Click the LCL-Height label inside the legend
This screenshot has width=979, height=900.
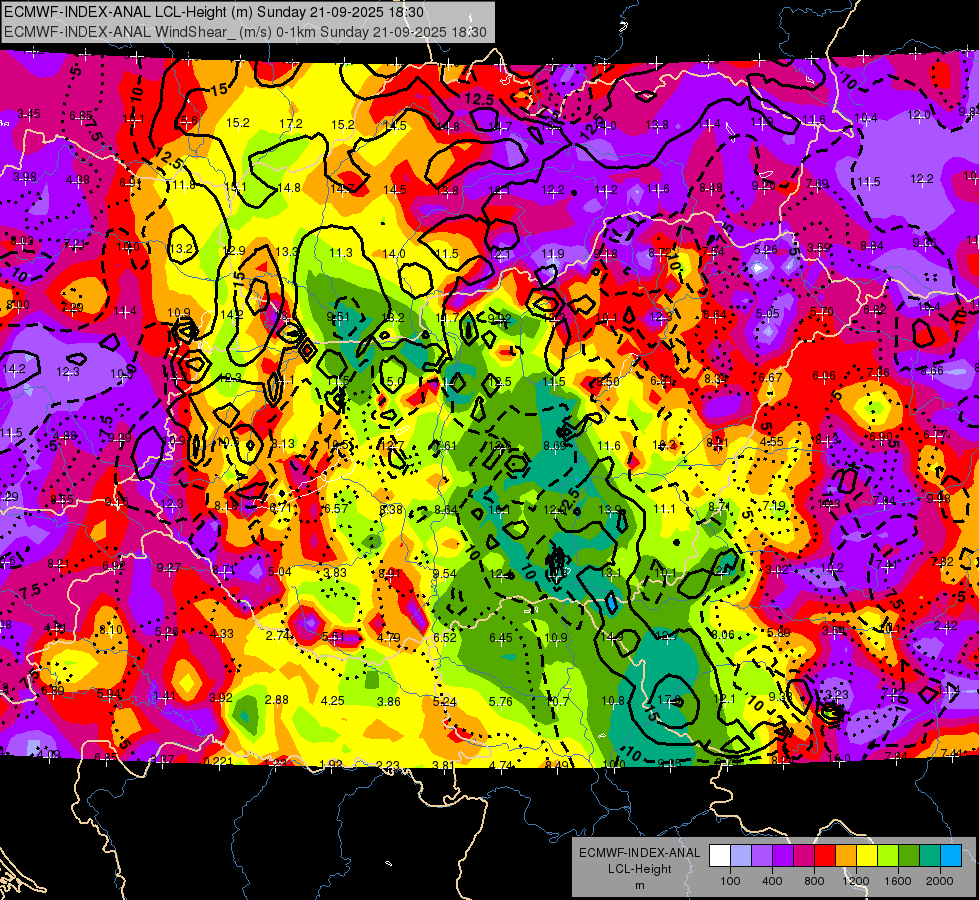click(639, 869)
